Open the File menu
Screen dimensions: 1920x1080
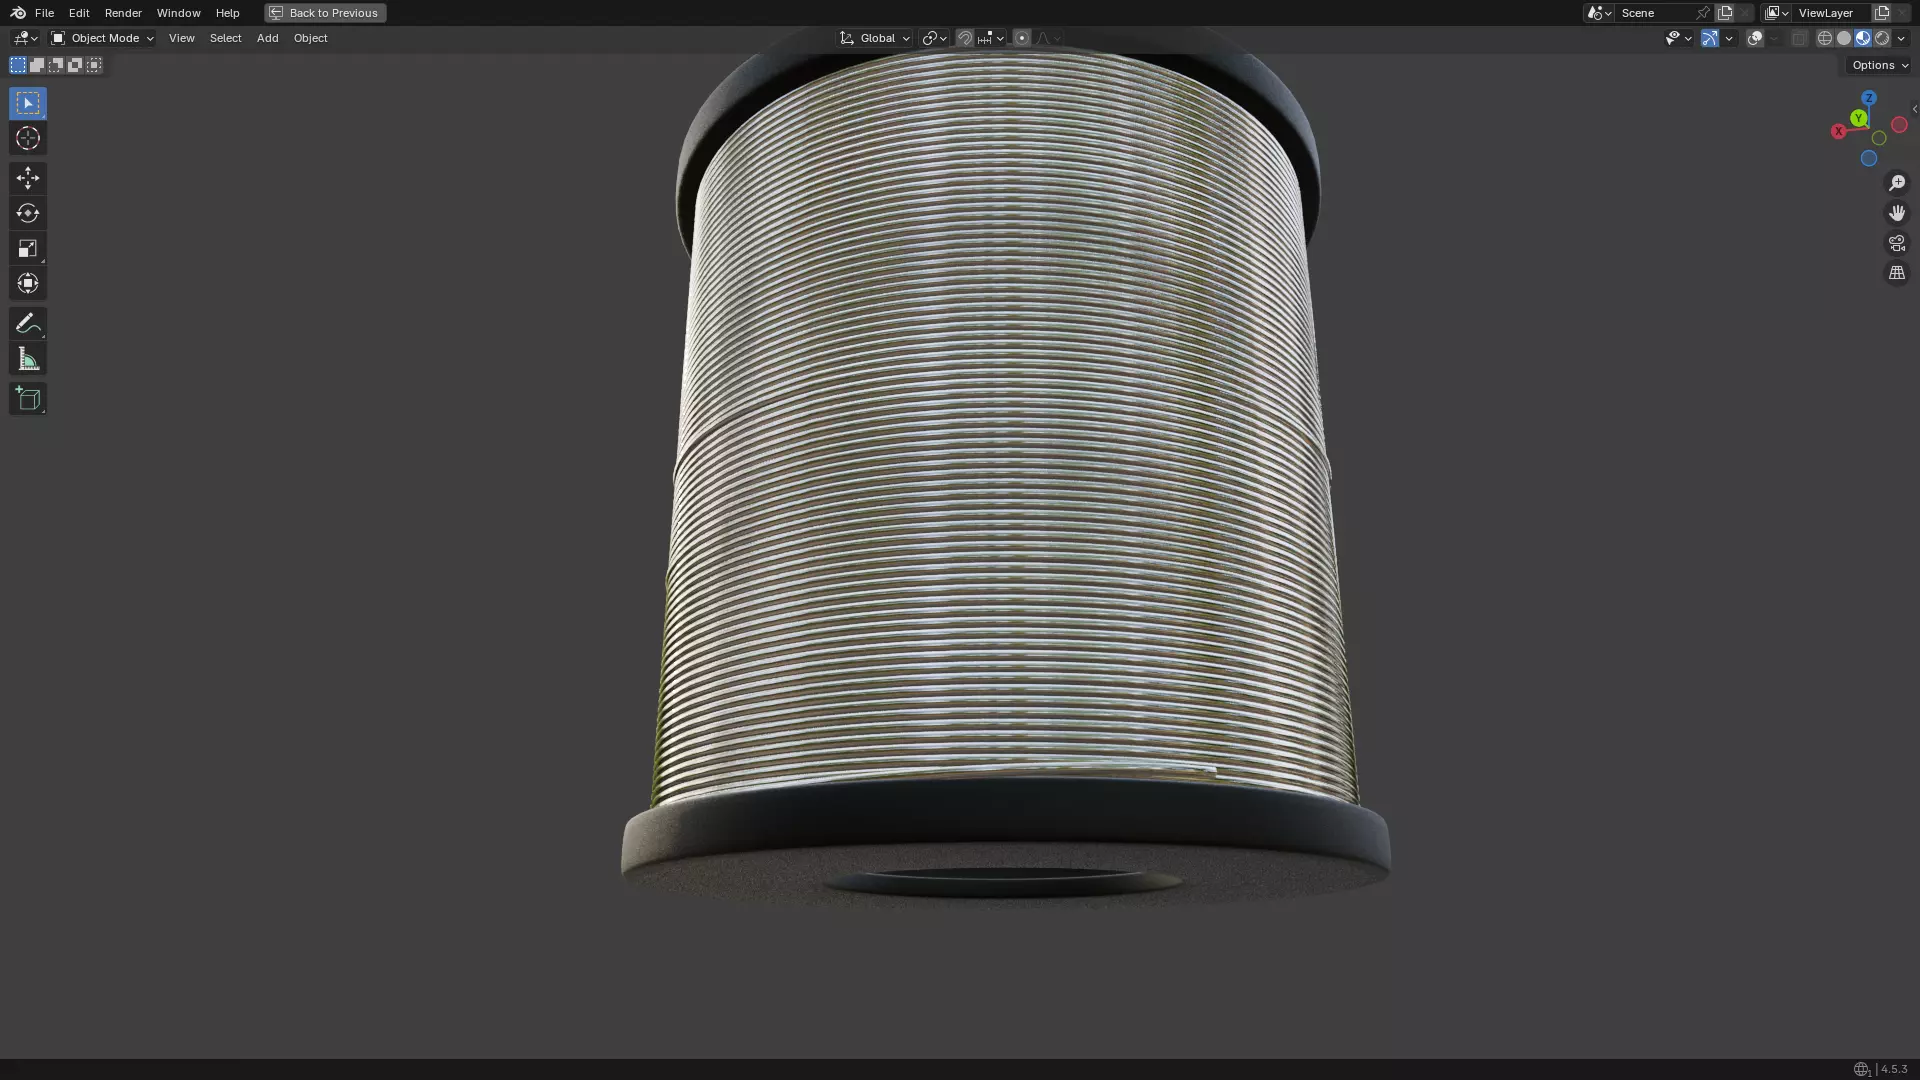click(44, 13)
